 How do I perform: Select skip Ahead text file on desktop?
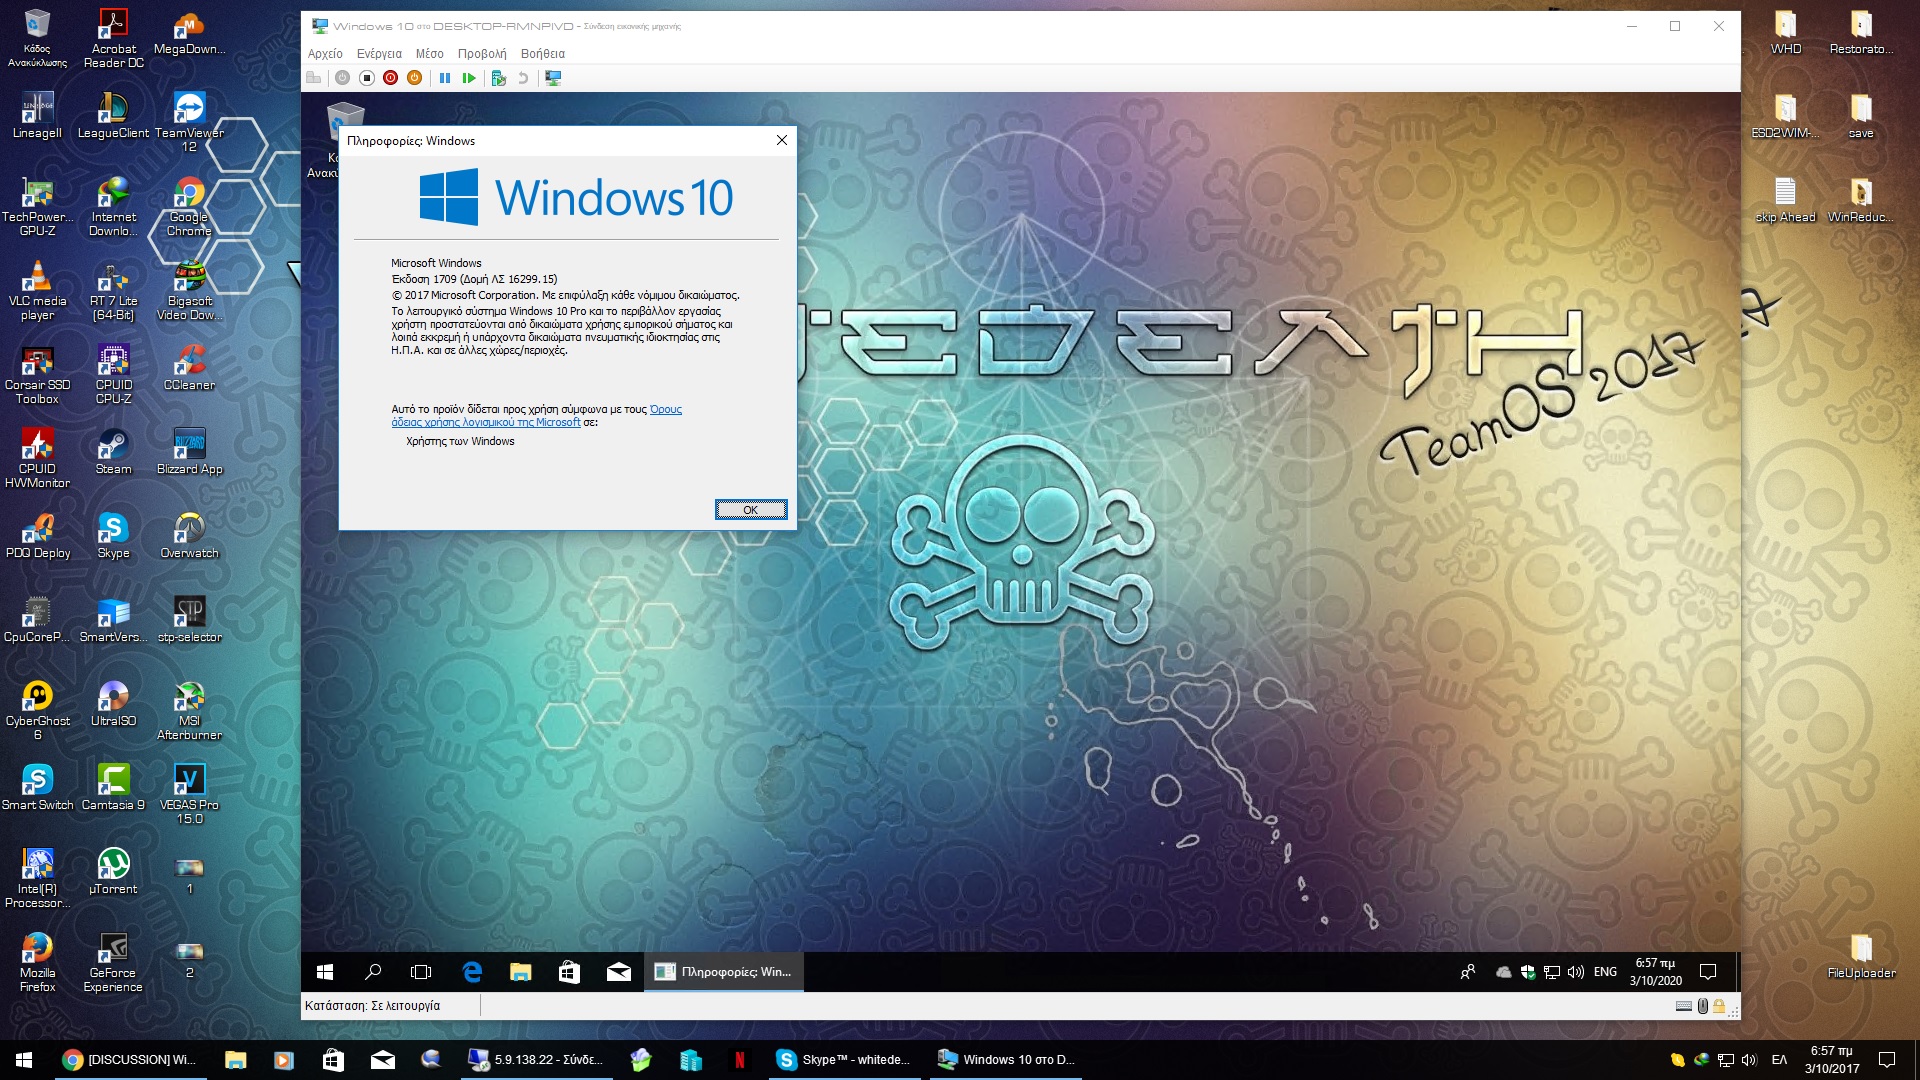1785,200
